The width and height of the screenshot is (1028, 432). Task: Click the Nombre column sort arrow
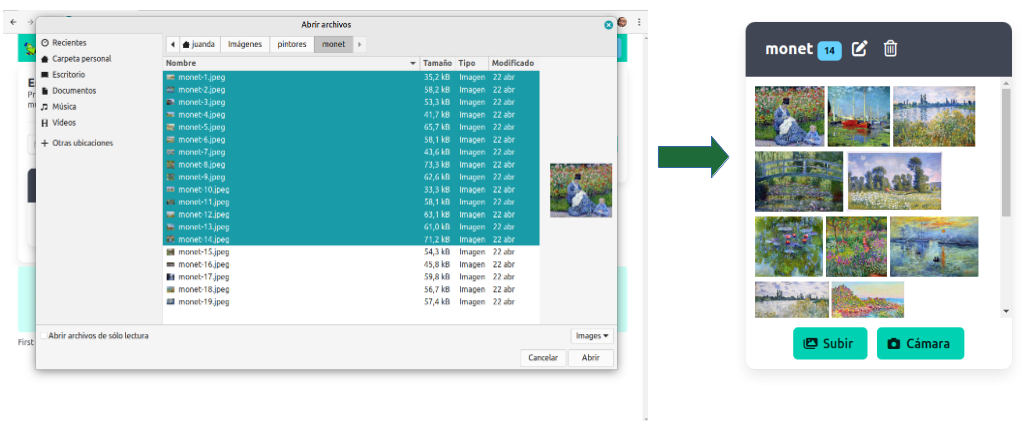(413, 63)
